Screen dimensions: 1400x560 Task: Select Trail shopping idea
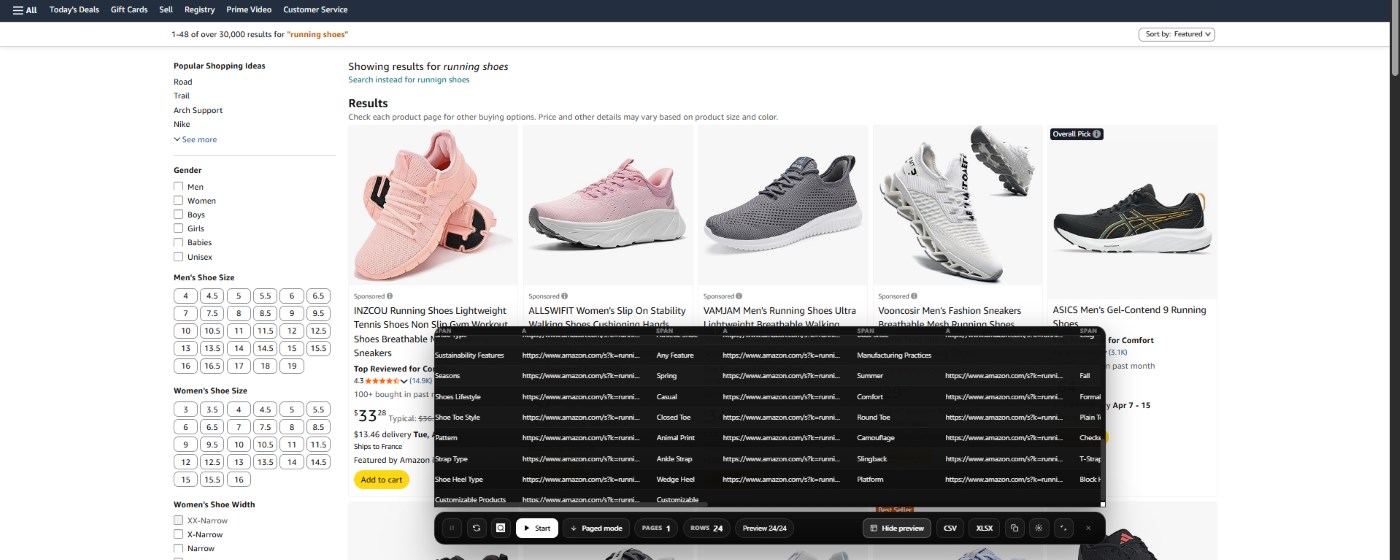tap(181, 96)
